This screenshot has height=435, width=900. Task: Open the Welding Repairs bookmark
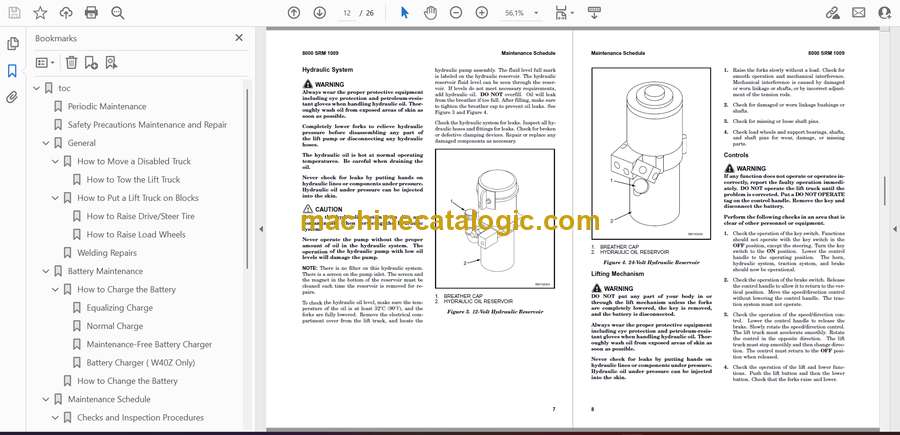coord(107,253)
